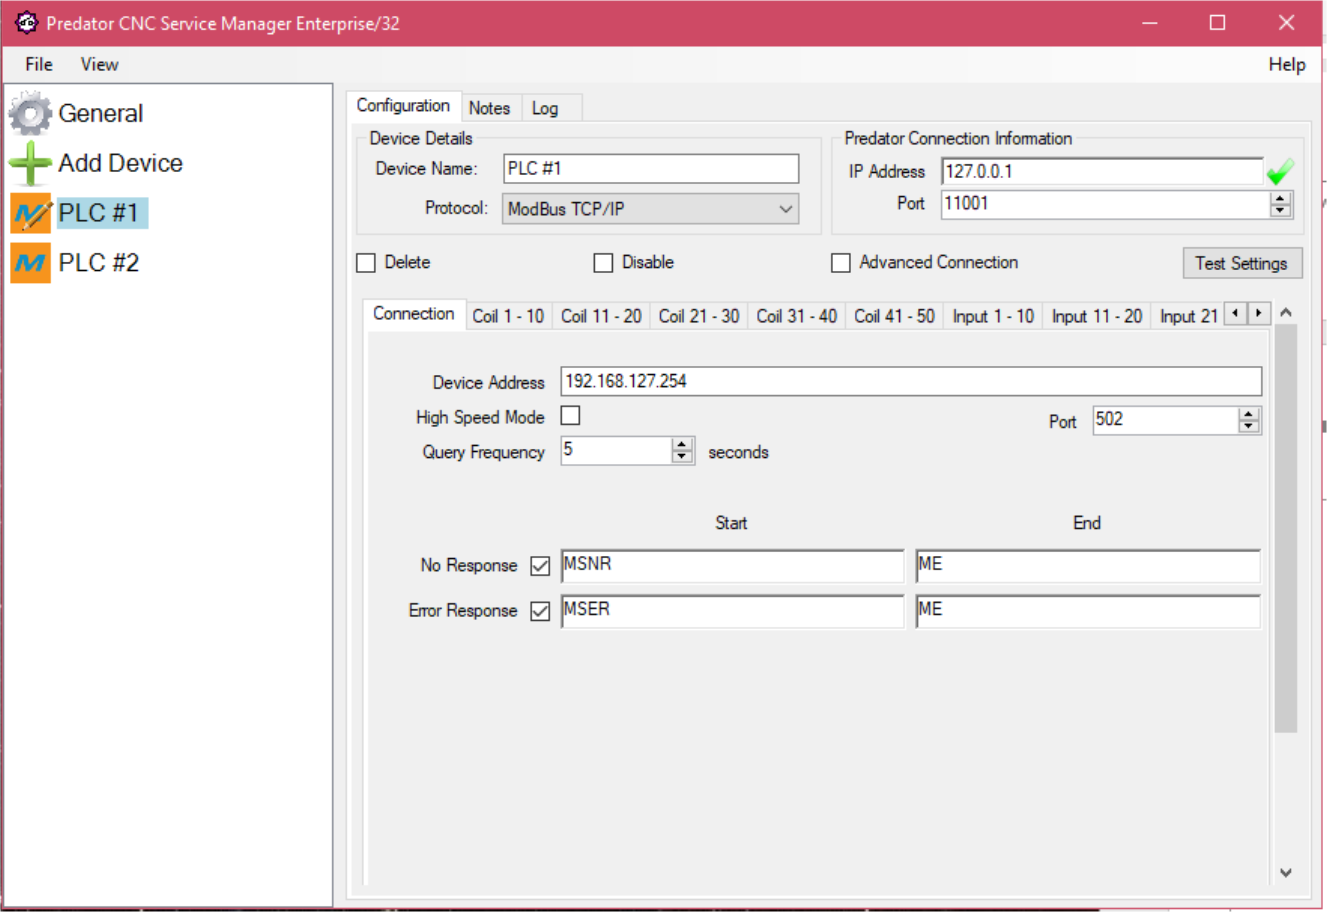Open the Protocol dropdown
This screenshot has width=1327, height=912.
(x=786, y=209)
